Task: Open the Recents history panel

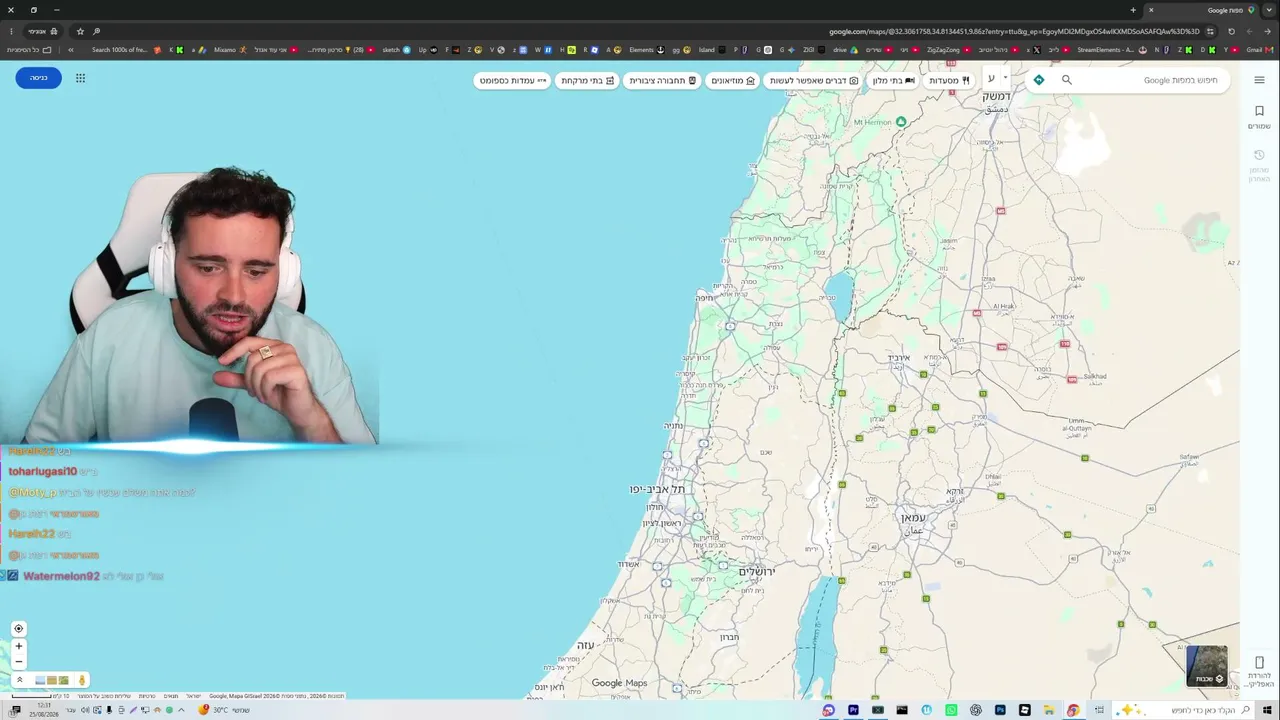Action: (x=1259, y=165)
